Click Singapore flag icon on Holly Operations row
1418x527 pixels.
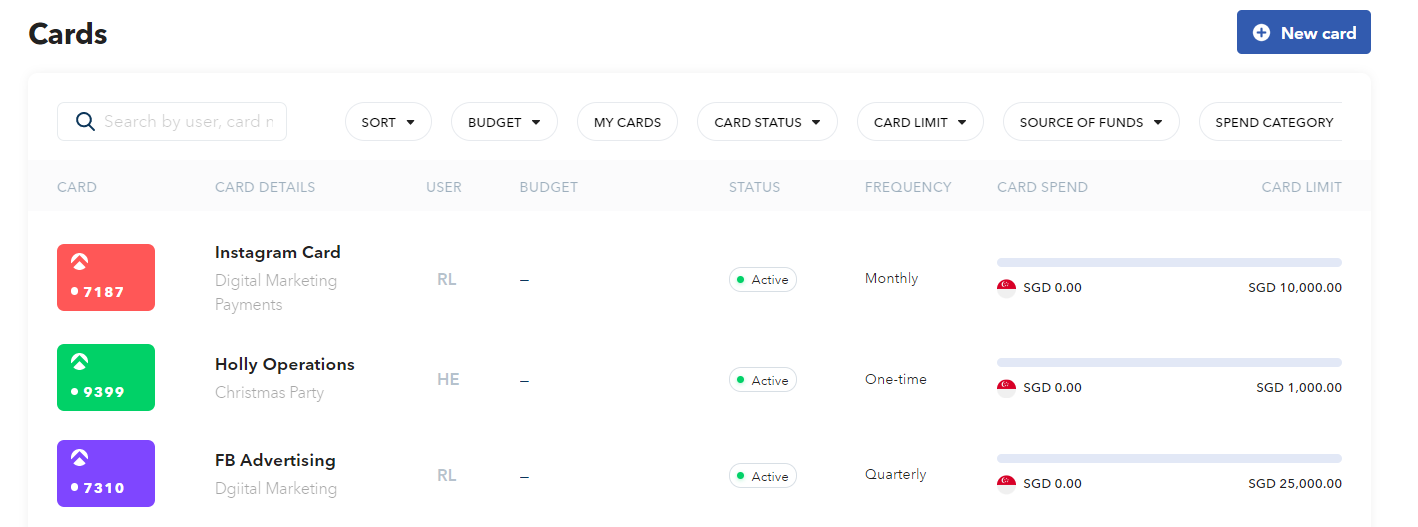1007,388
